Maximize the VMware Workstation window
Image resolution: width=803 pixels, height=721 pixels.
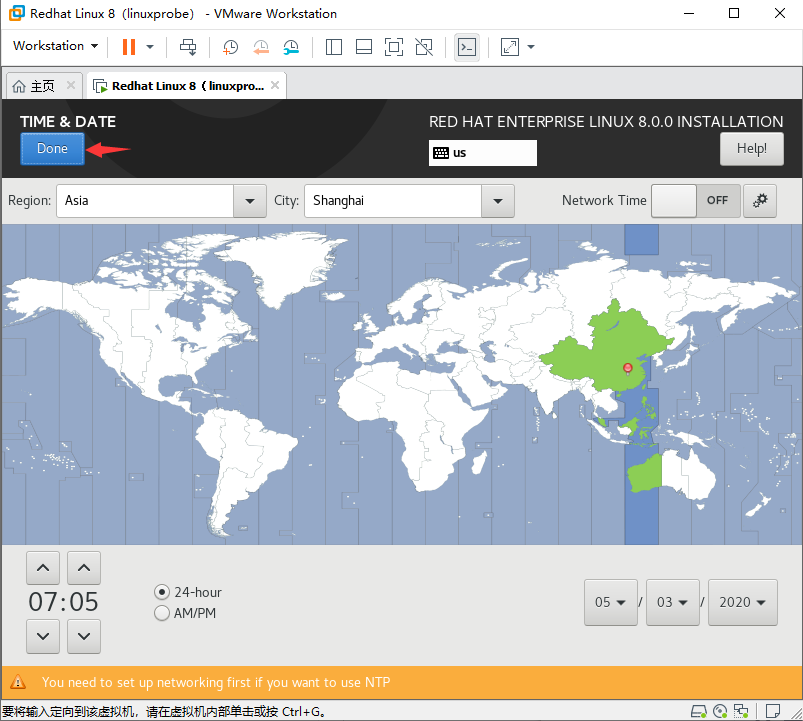[734, 13]
